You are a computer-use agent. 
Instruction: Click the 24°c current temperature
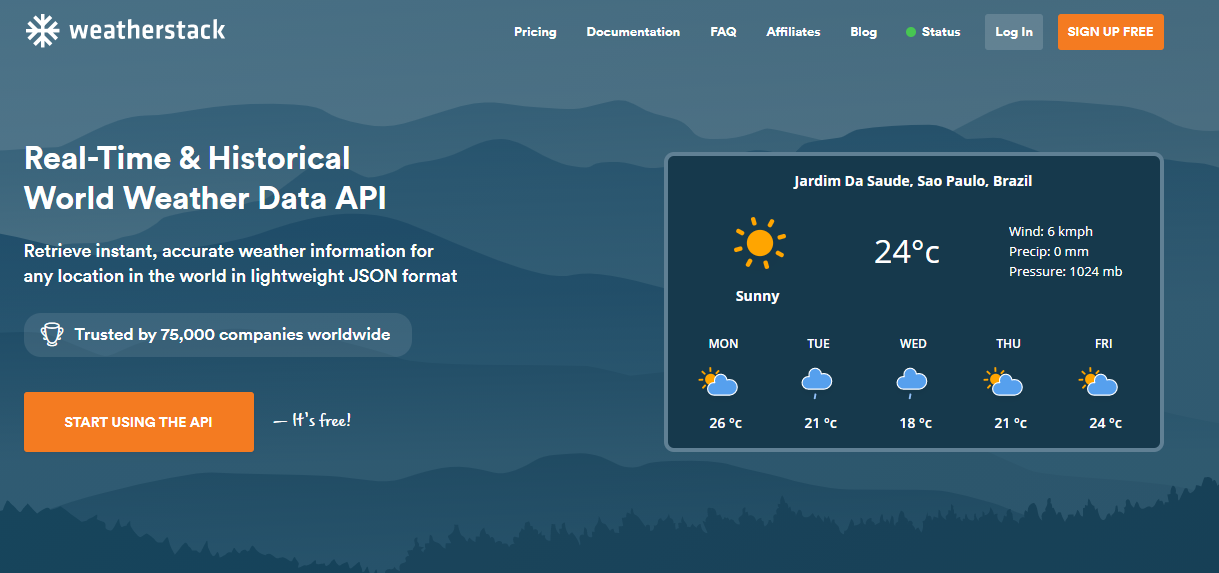pos(907,251)
